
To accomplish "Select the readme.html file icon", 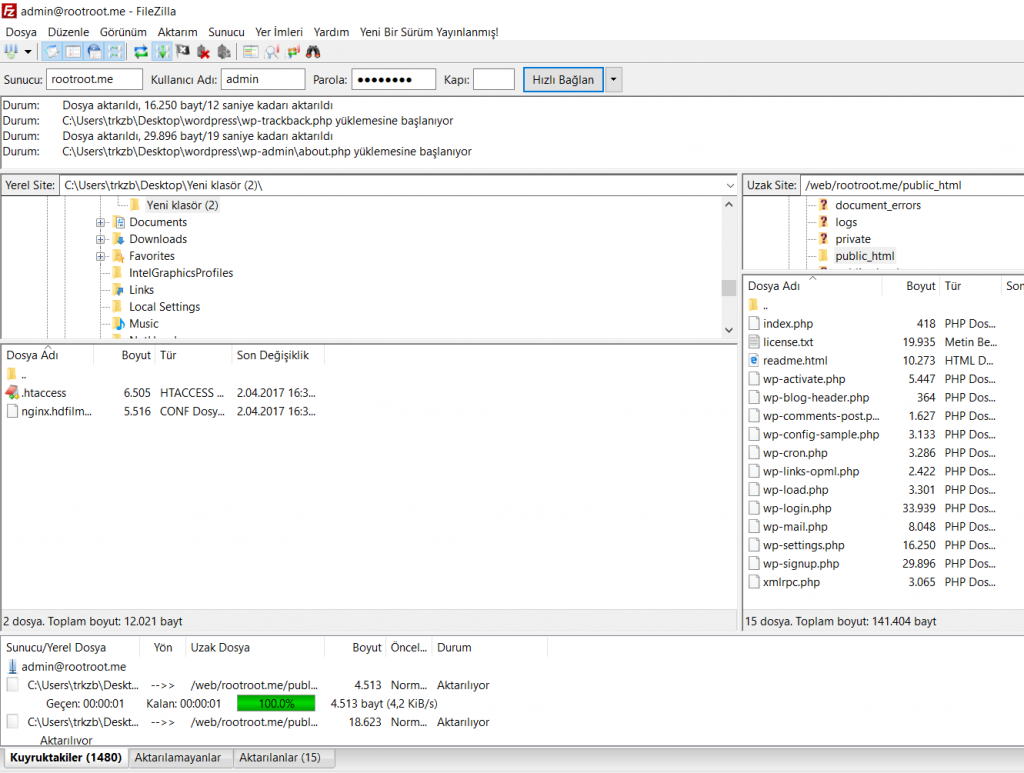I will pos(754,360).
